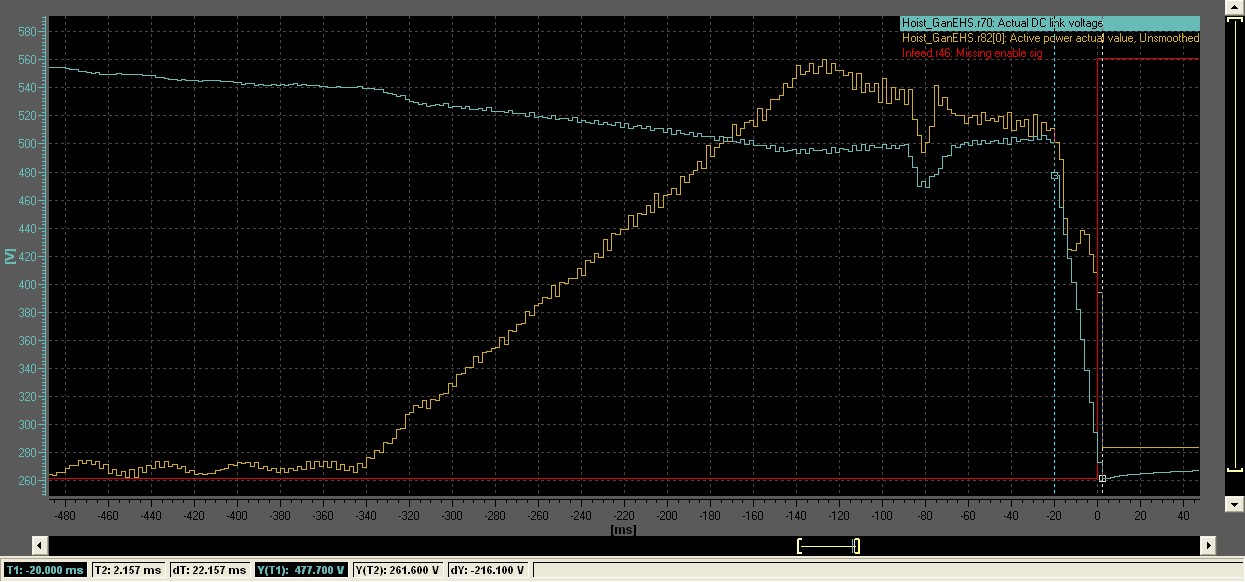The image size is (1245, 582).
Task: Click the 400 tick label on voltage axis
Action: [x=27, y=285]
